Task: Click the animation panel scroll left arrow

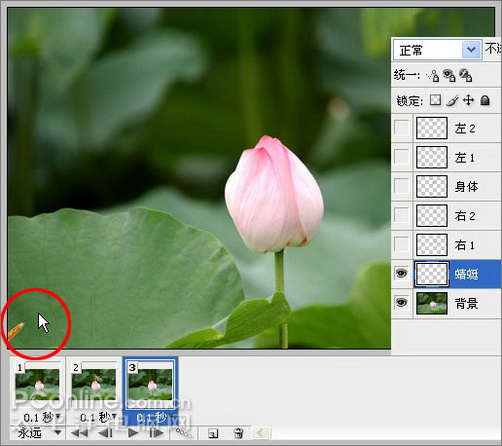Action: tap(260, 433)
